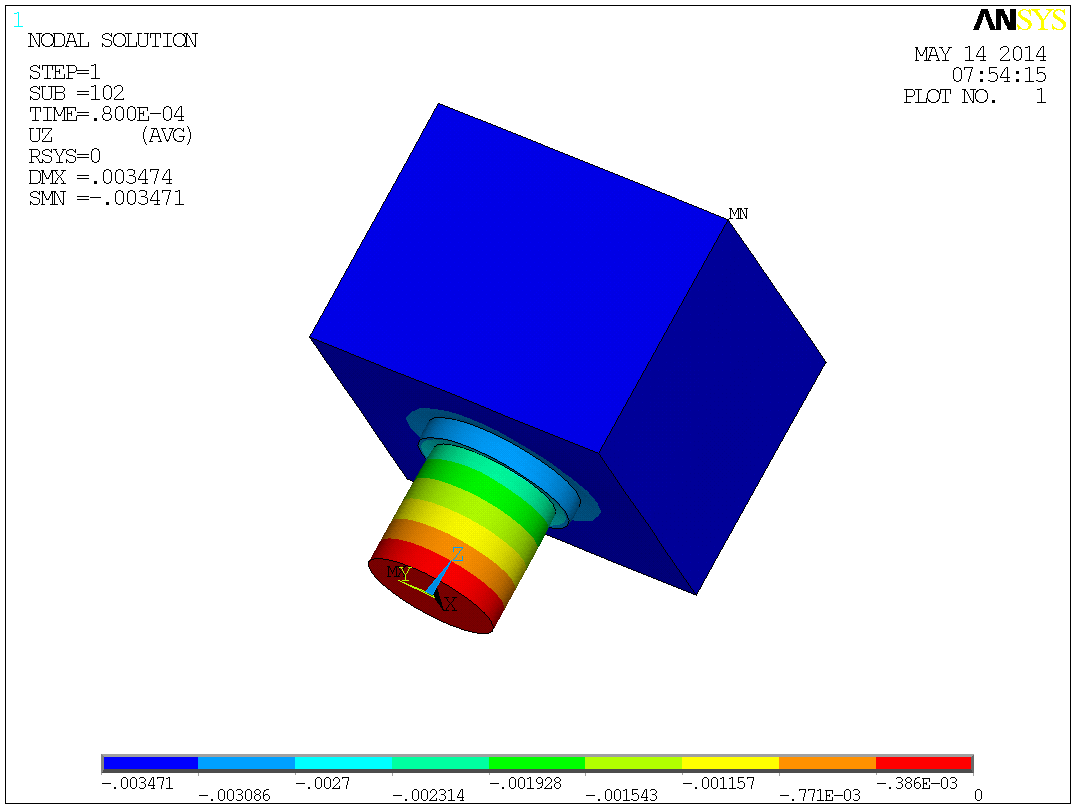Click the legend value '-.003471'

137,784
